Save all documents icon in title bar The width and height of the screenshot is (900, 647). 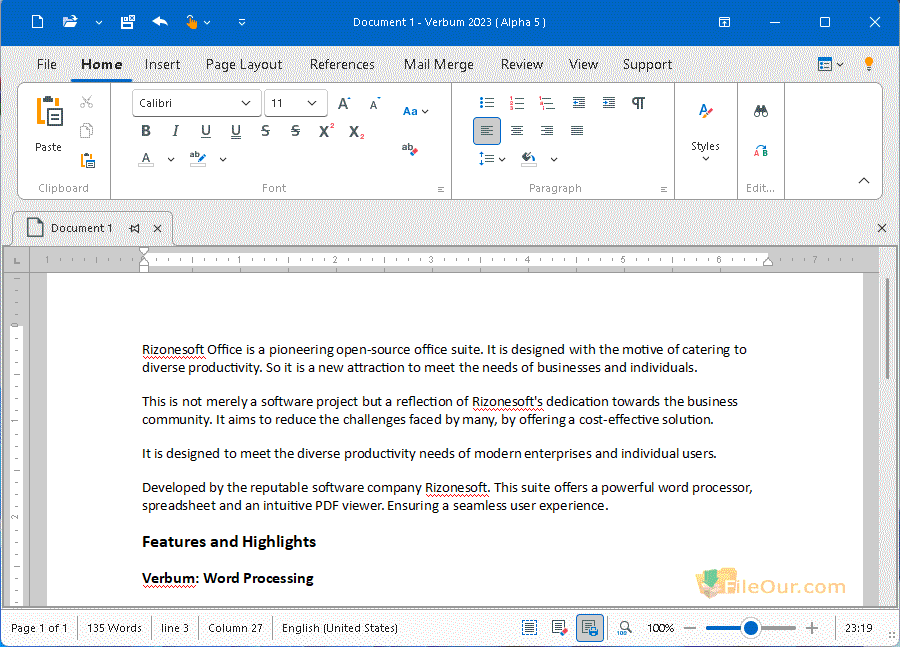point(127,22)
